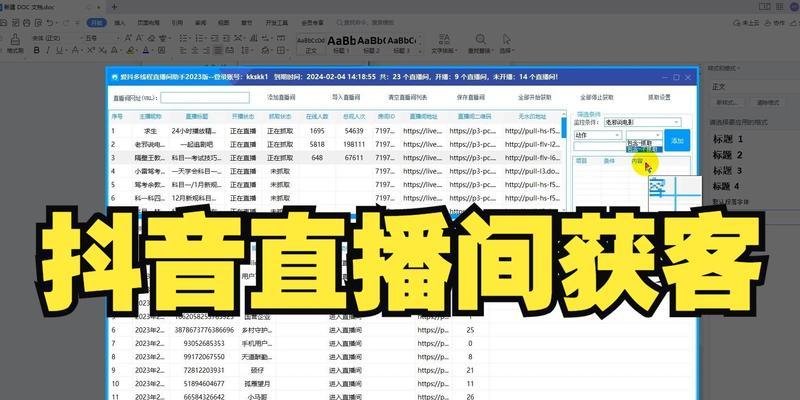Click the WPS command search box
800x400 pixels.
(366, 23)
